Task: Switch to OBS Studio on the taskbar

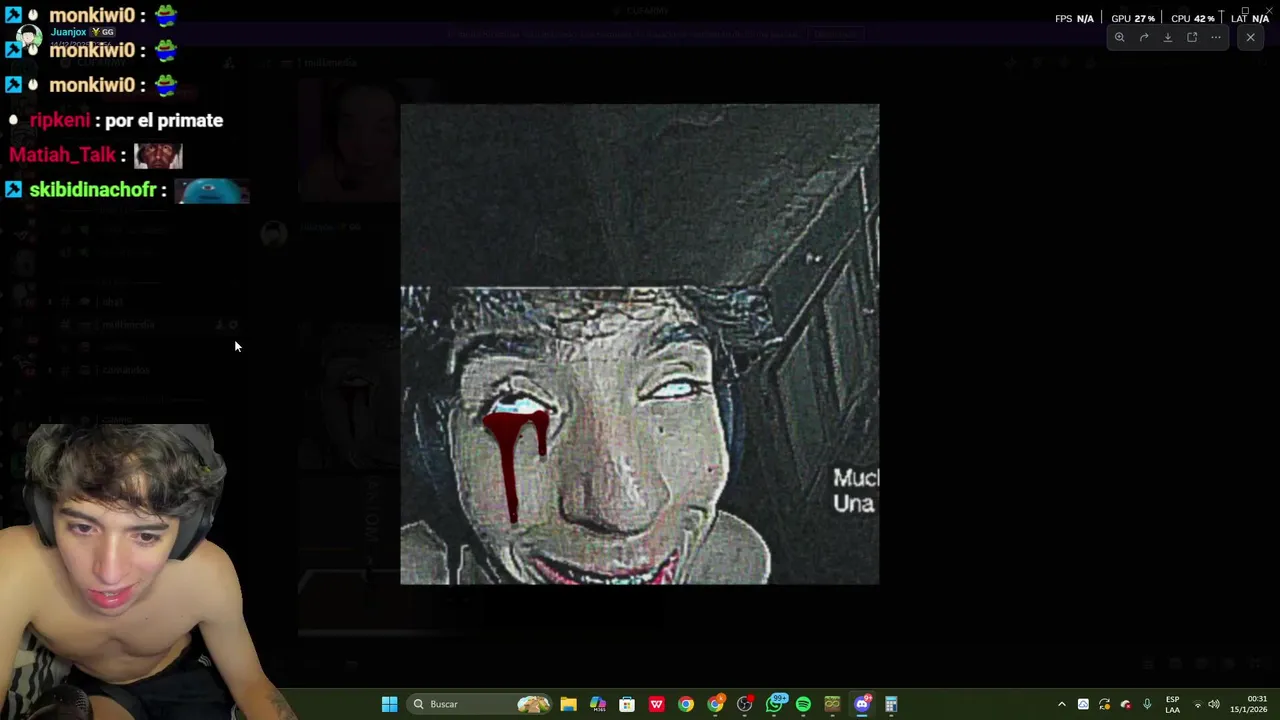Action: point(744,704)
